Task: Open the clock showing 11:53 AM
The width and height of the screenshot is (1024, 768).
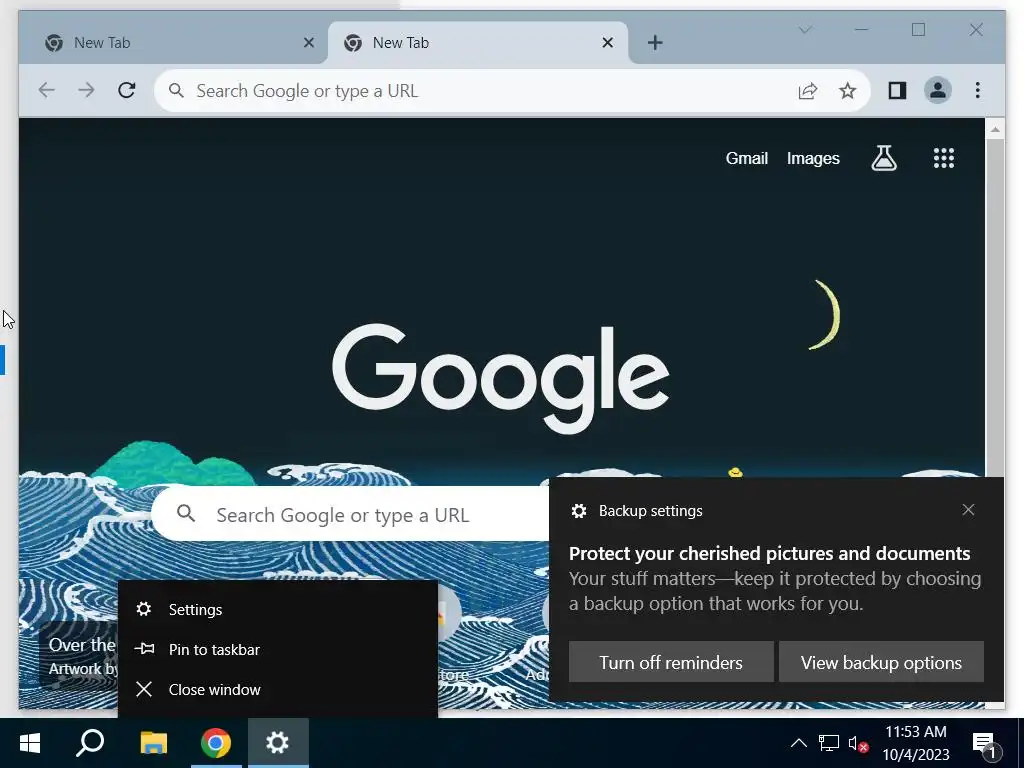Action: pos(916,743)
